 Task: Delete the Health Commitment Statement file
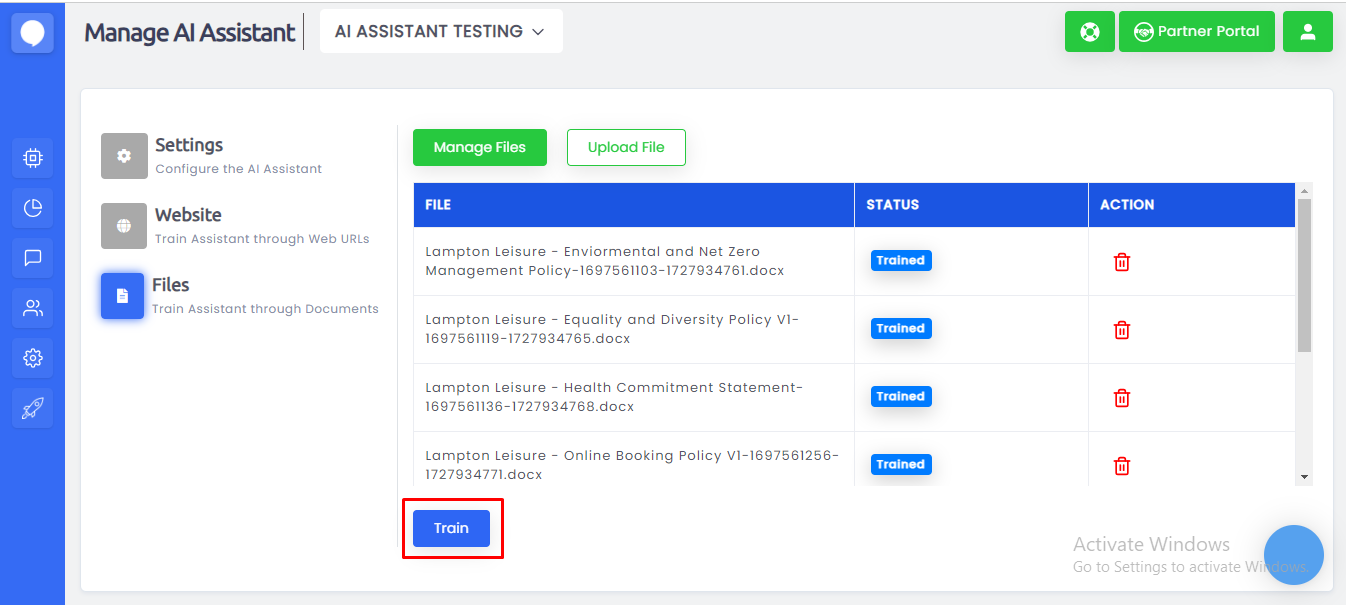click(1122, 398)
